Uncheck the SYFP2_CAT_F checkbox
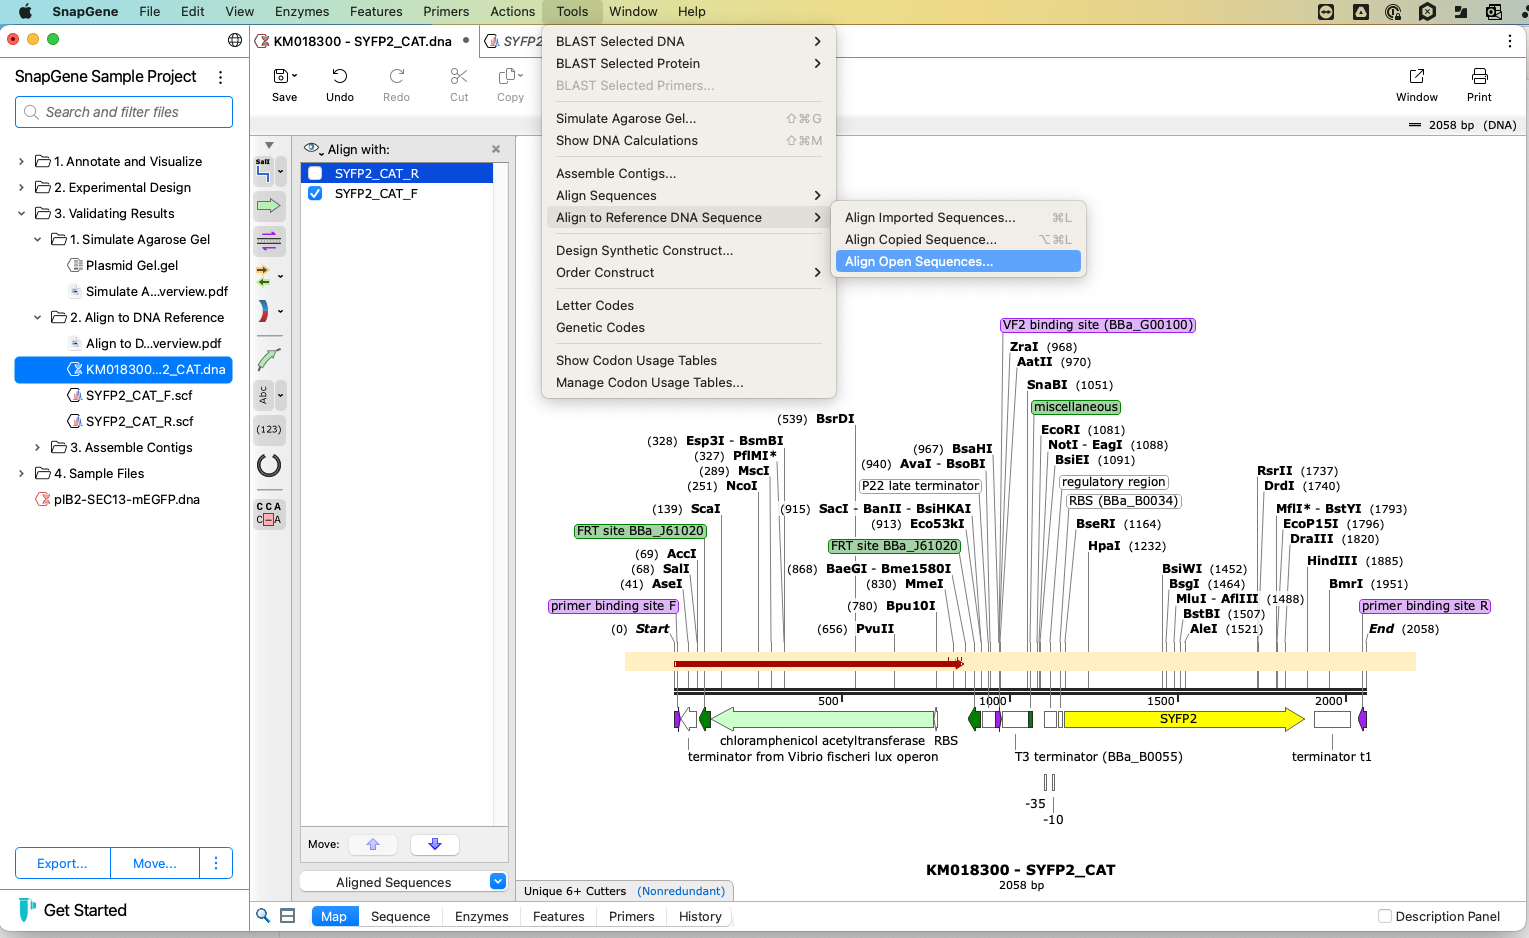The width and height of the screenshot is (1529, 938). 315,193
